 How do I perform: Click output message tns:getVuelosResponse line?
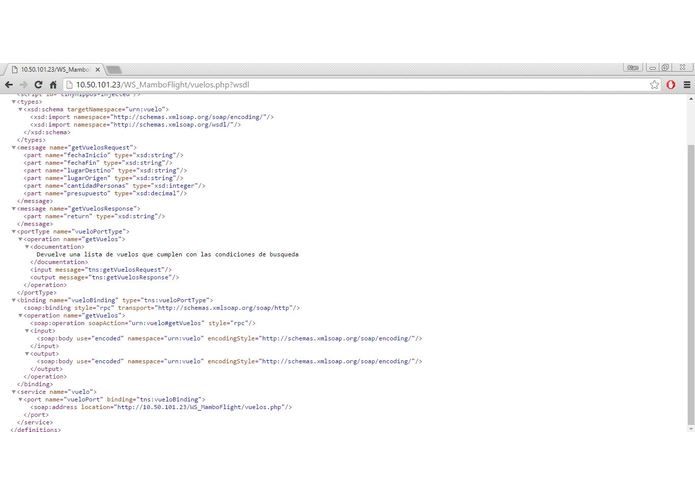coord(105,277)
